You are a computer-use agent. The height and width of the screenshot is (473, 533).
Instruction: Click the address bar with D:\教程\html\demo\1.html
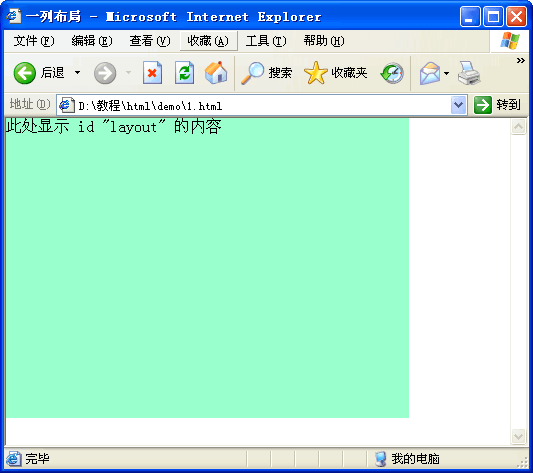(262, 106)
